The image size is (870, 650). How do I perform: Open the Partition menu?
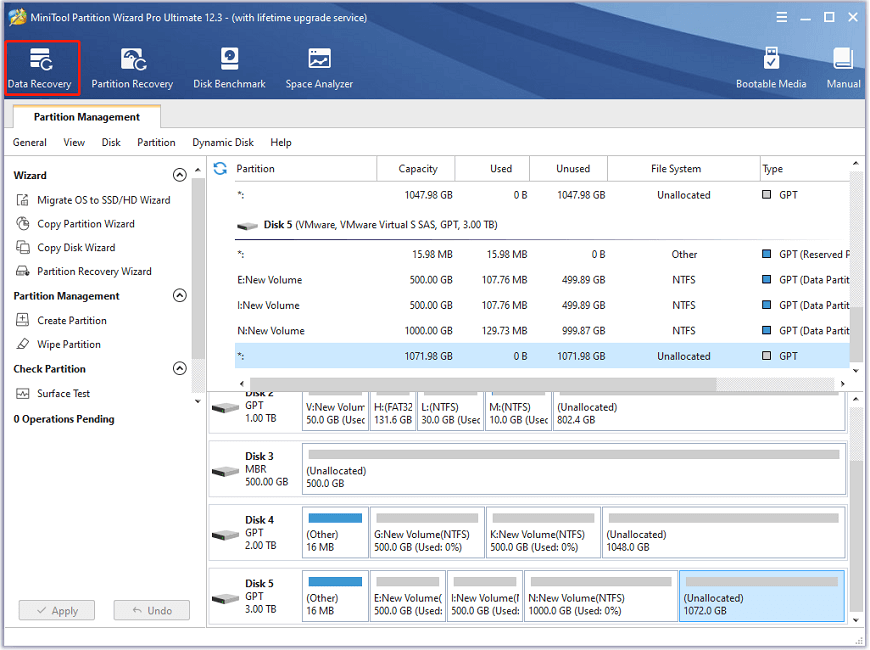156,143
